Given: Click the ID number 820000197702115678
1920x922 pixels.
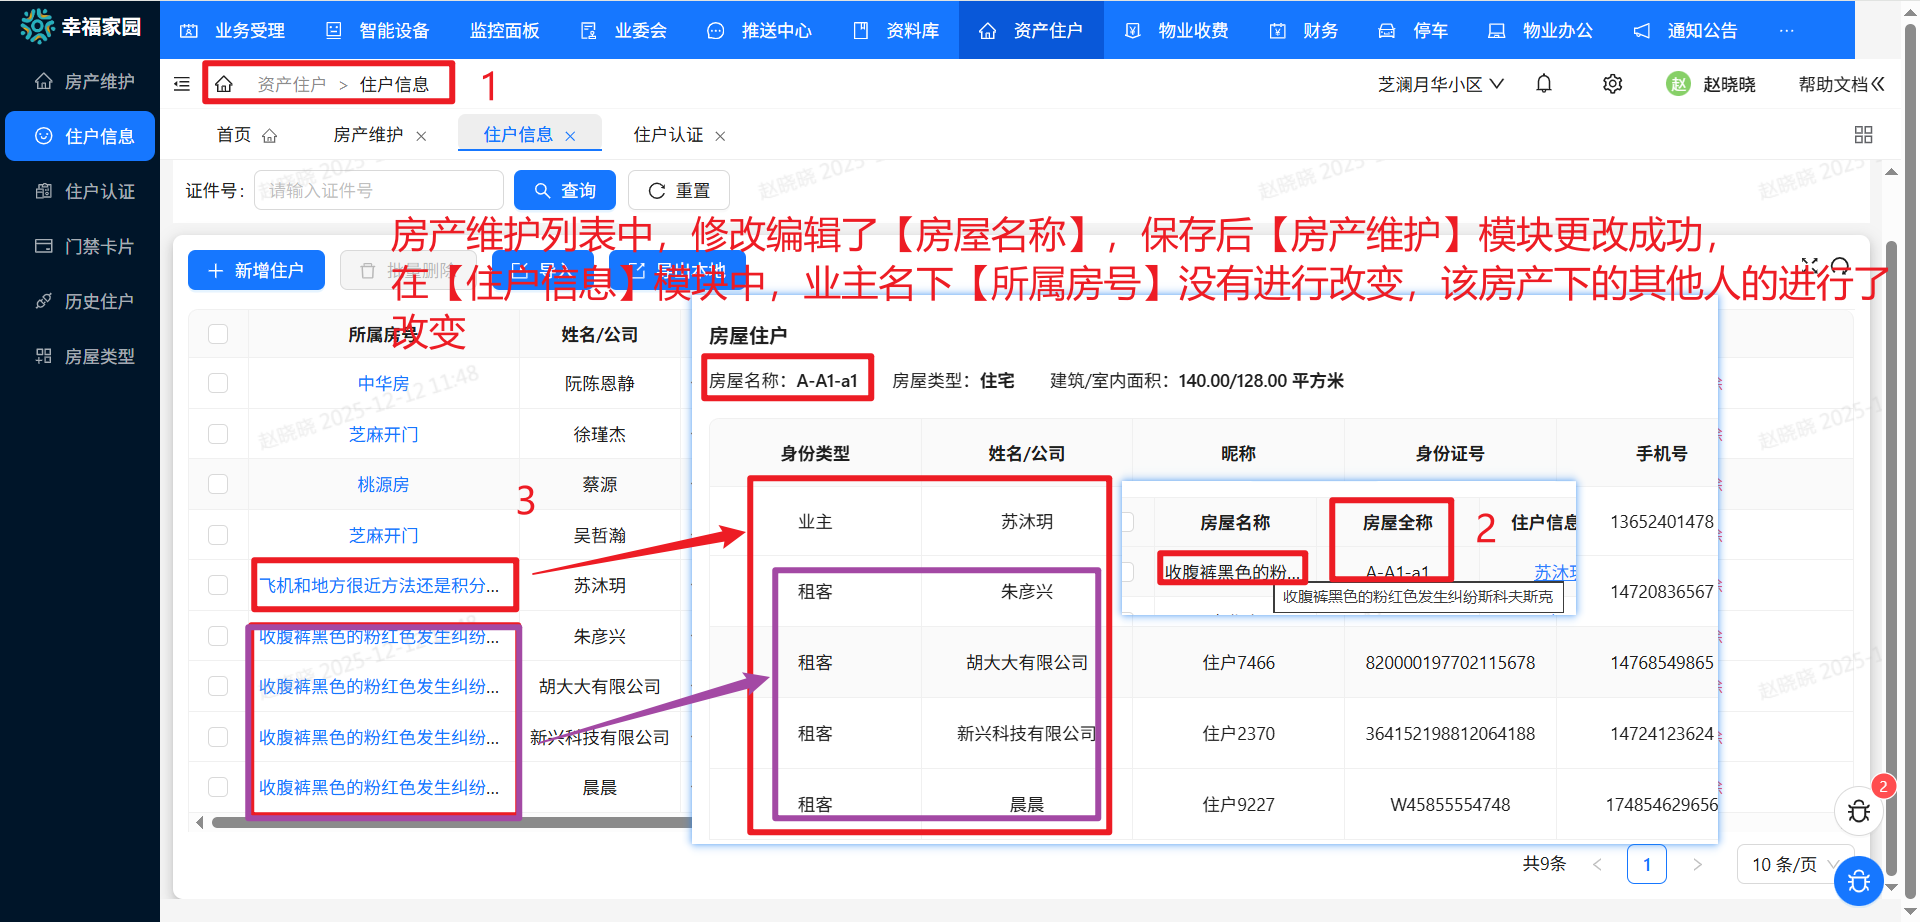Looking at the screenshot, I should (x=1450, y=662).
